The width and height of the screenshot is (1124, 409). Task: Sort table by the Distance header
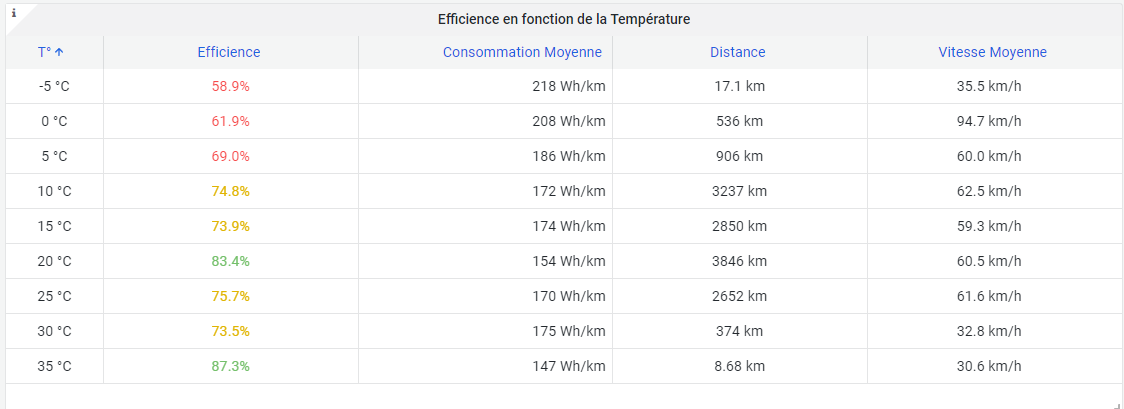738,52
